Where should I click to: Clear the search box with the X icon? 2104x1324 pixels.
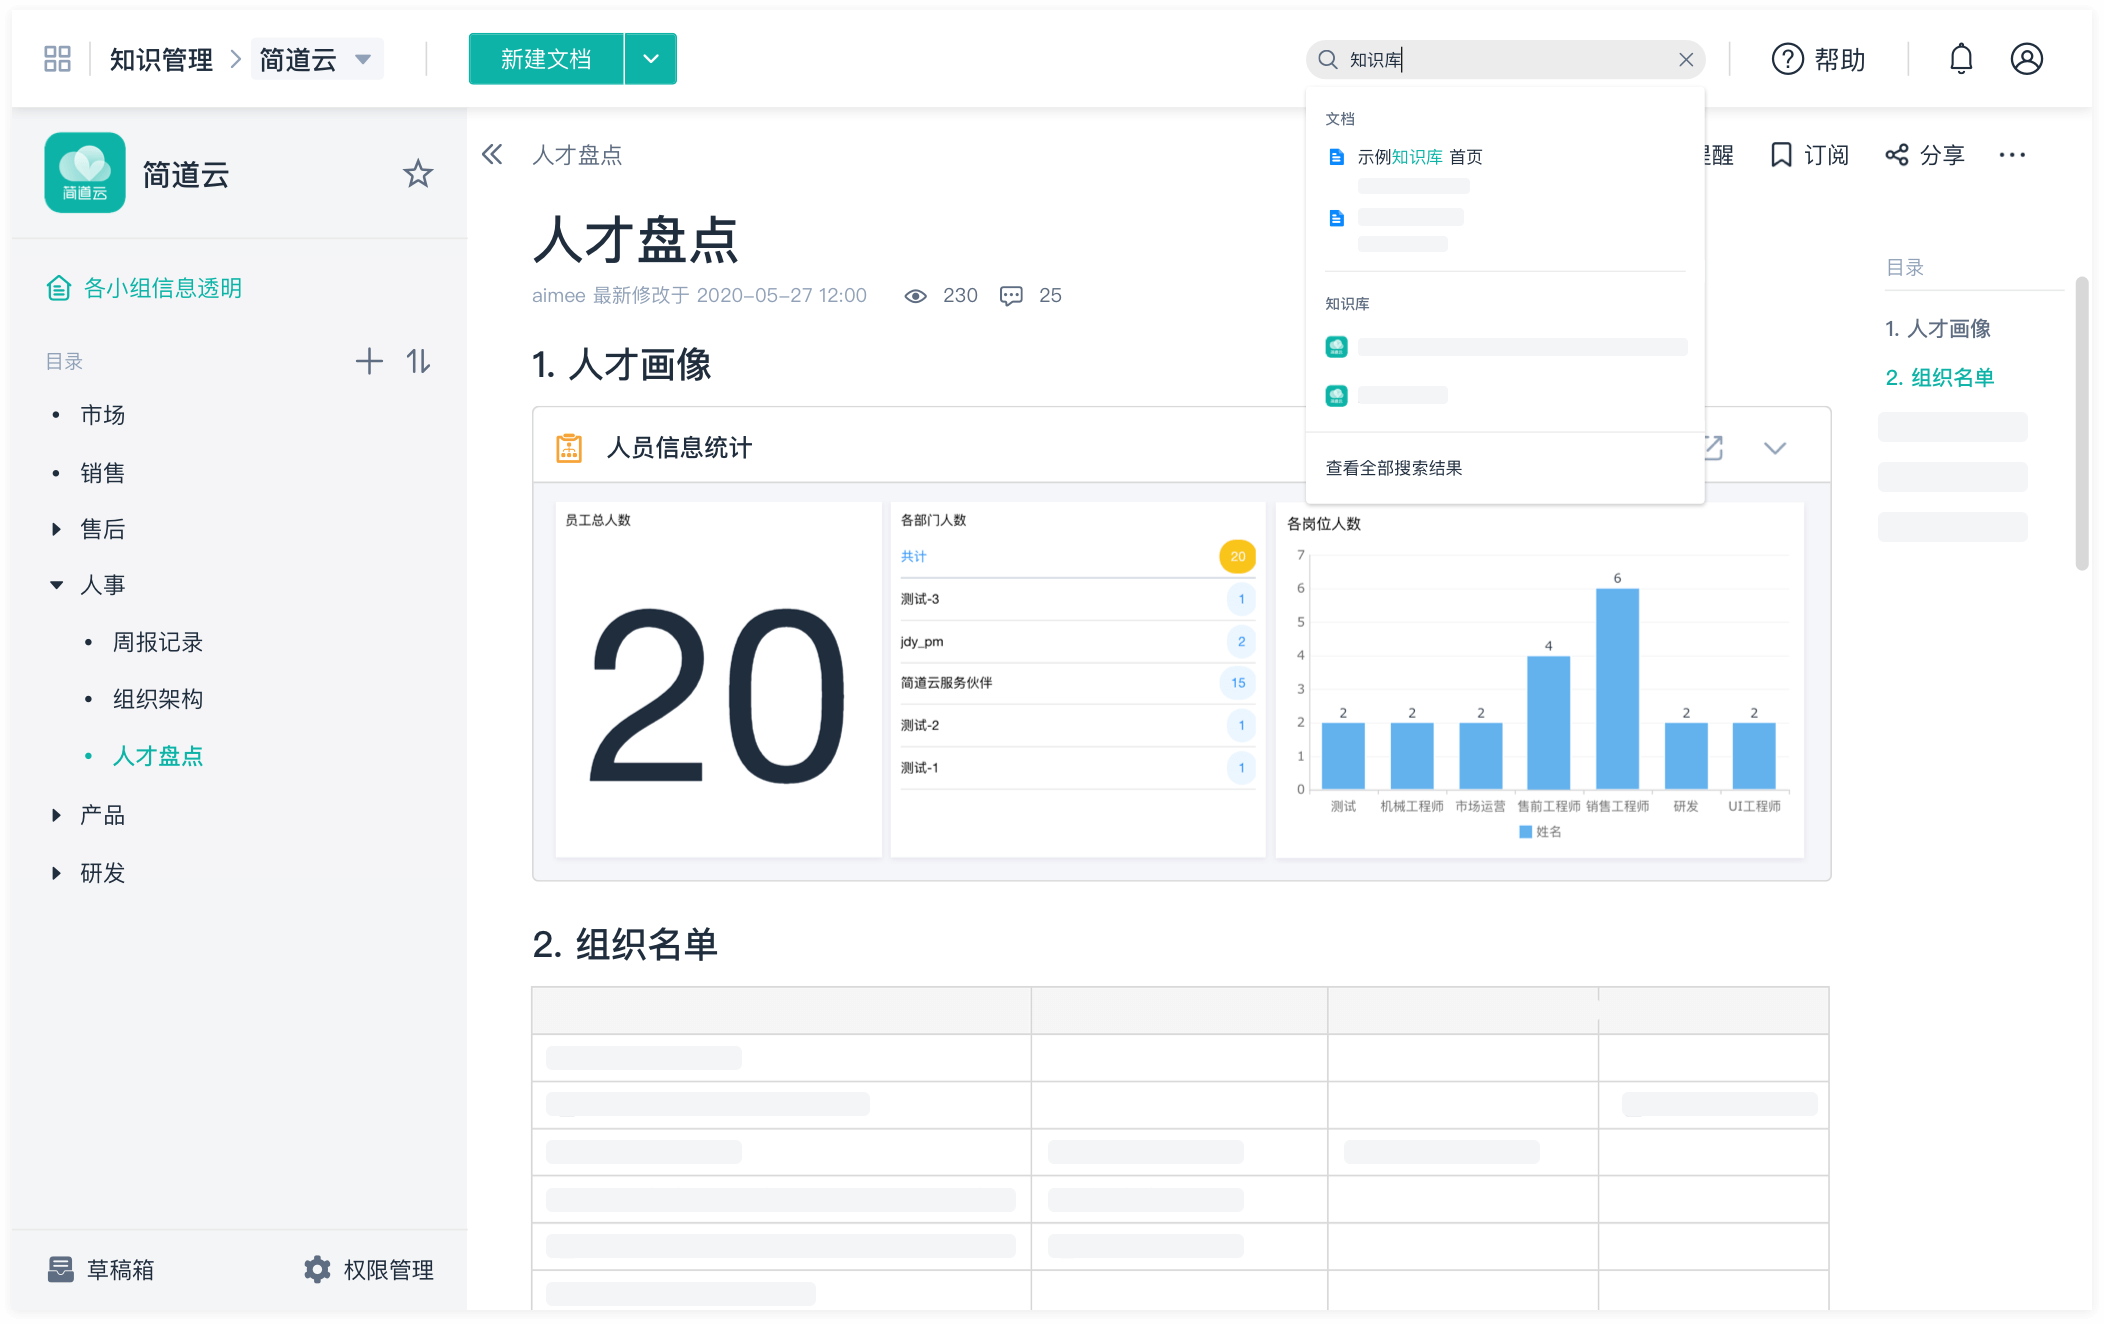pyautogui.click(x=1686, y=59)
